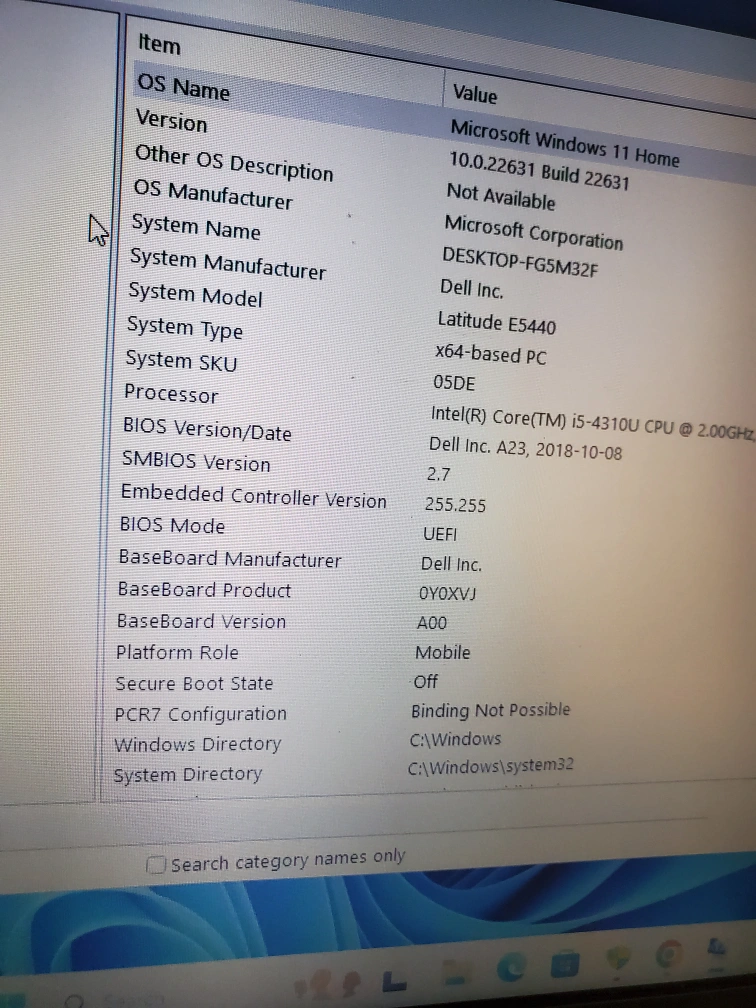
Task: Launch Google Chrome from the taskbar
Action: click(x=669, y=953)
